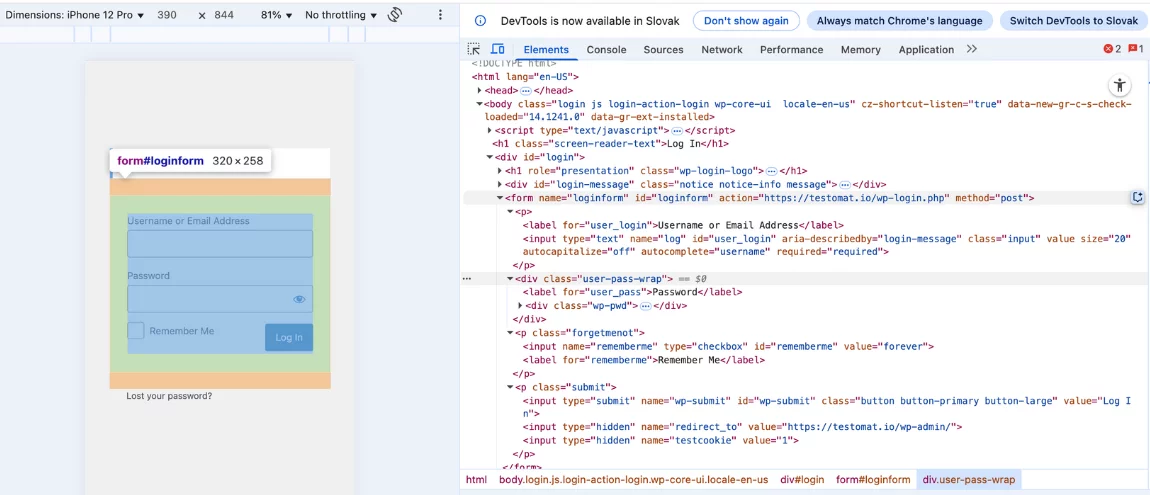1150x495 pixels.
Task: Open the iPhone 12 Pro device dropdown
Action: coord(75,15)
